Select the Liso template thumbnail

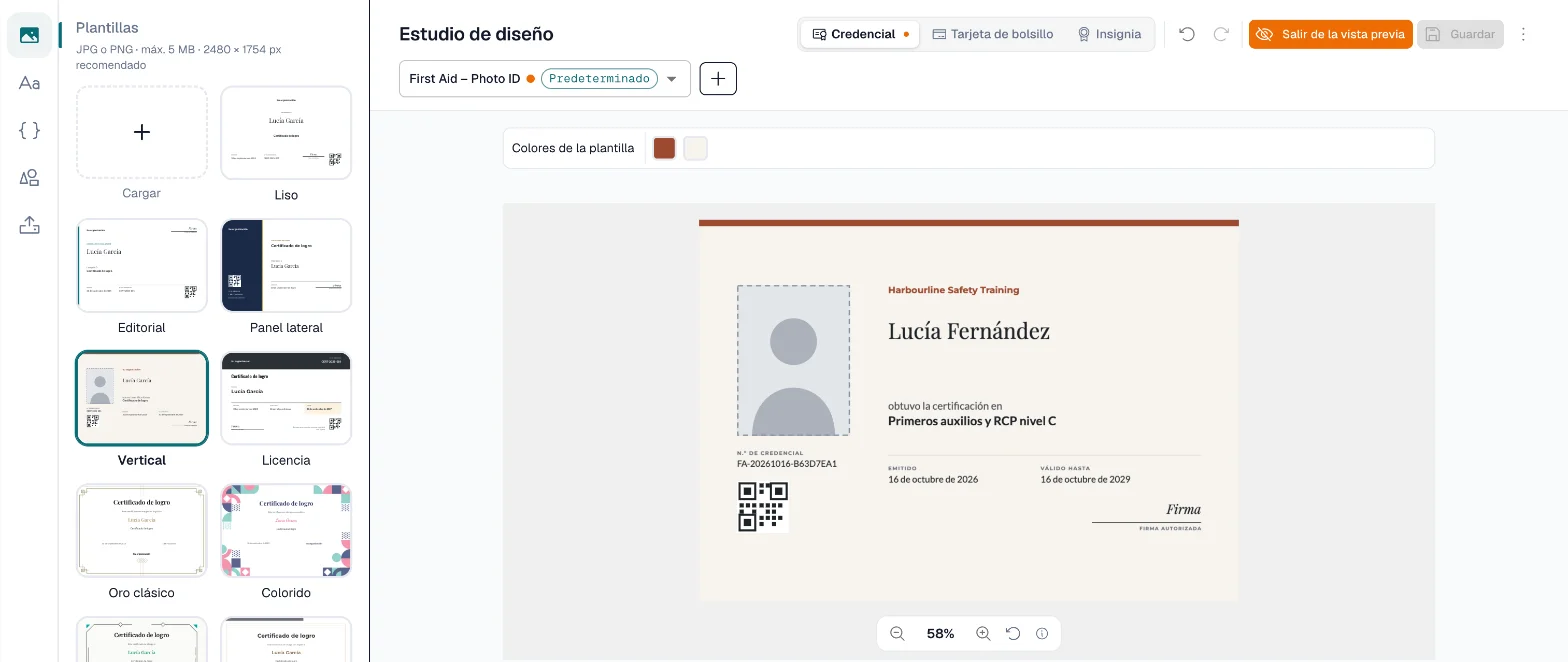click(286, 132)
